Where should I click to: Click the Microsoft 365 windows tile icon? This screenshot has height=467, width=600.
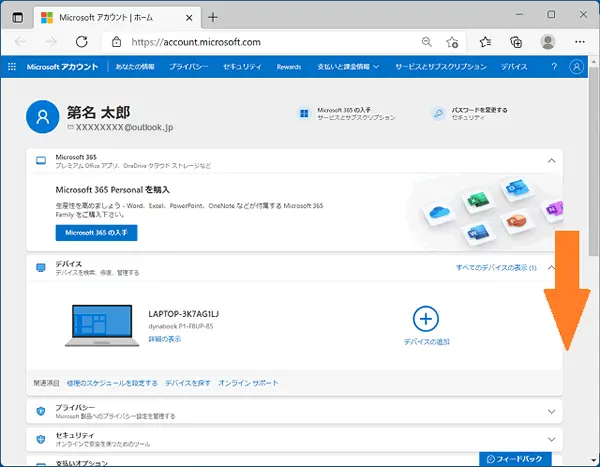pyautogui.click(x=304, y=114)
